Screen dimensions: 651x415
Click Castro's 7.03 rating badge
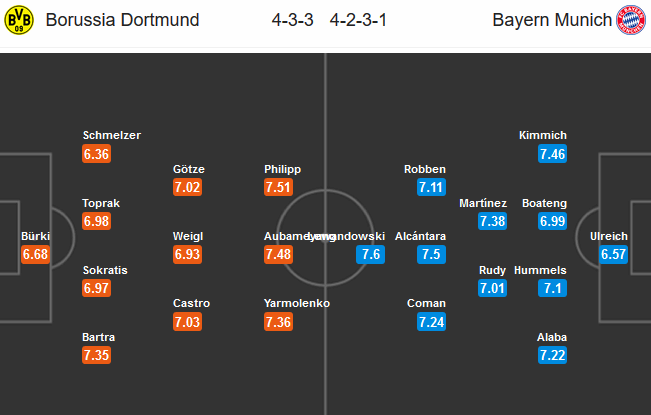(x=187, y=322)
